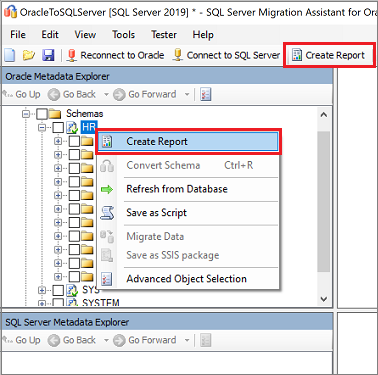Open Go Back dropdown in SQL Server explorer

point(106,340)
